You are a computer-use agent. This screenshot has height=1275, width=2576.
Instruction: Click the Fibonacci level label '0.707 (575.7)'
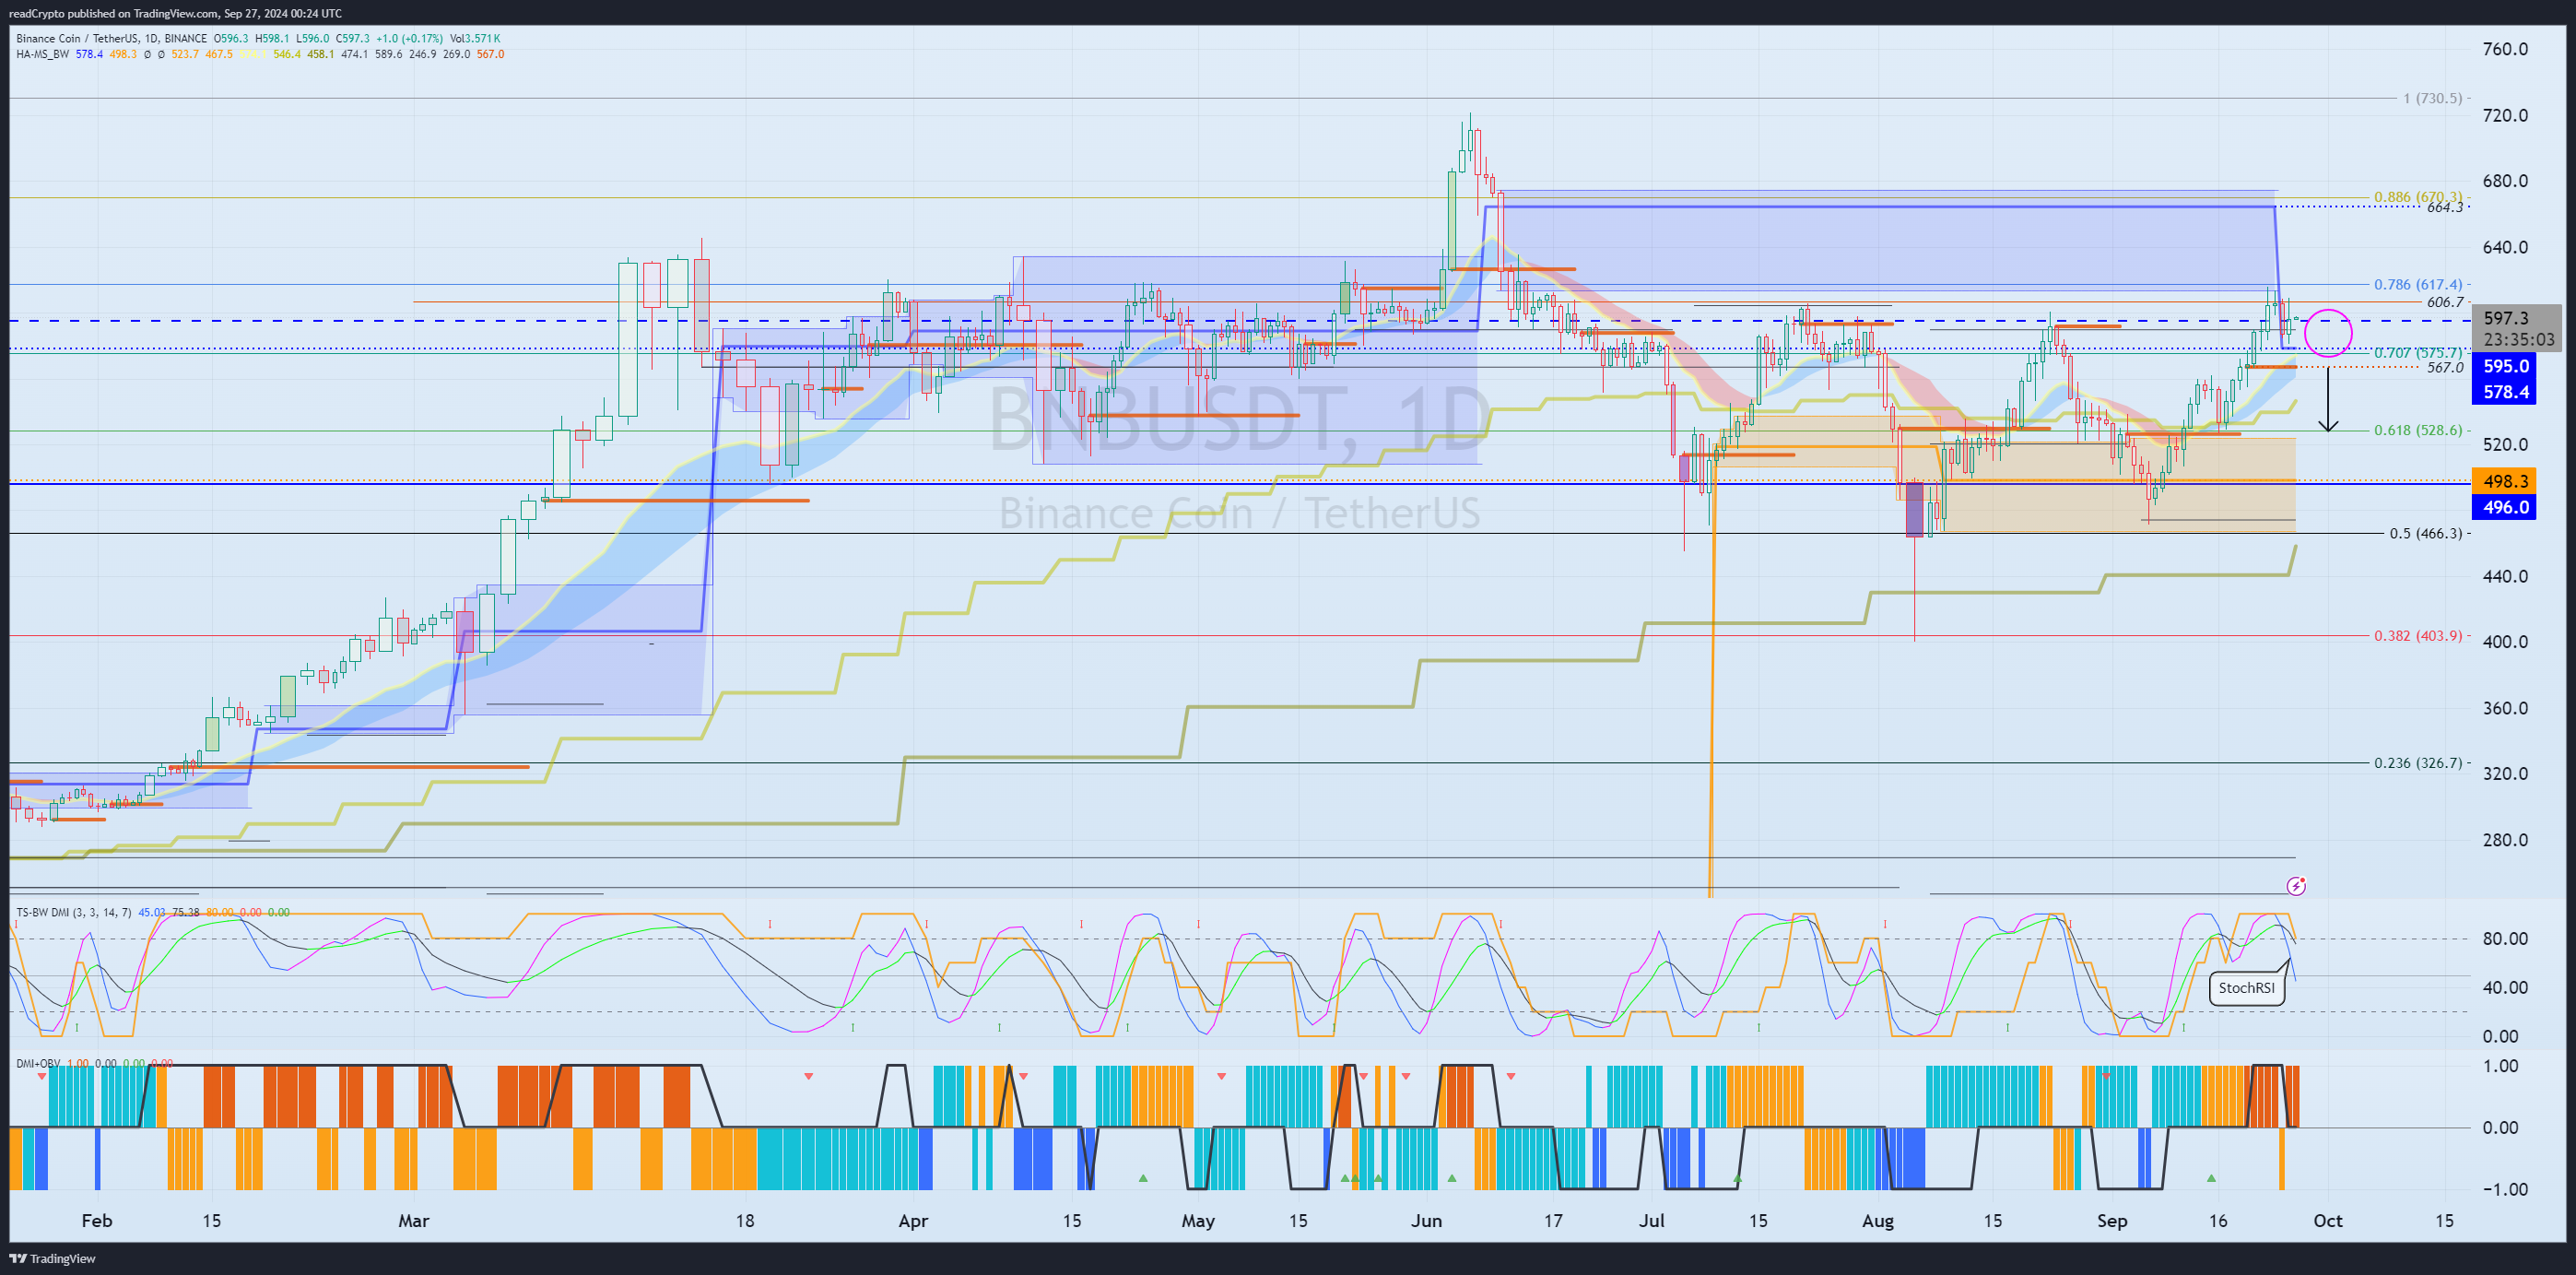point(2418,353)
